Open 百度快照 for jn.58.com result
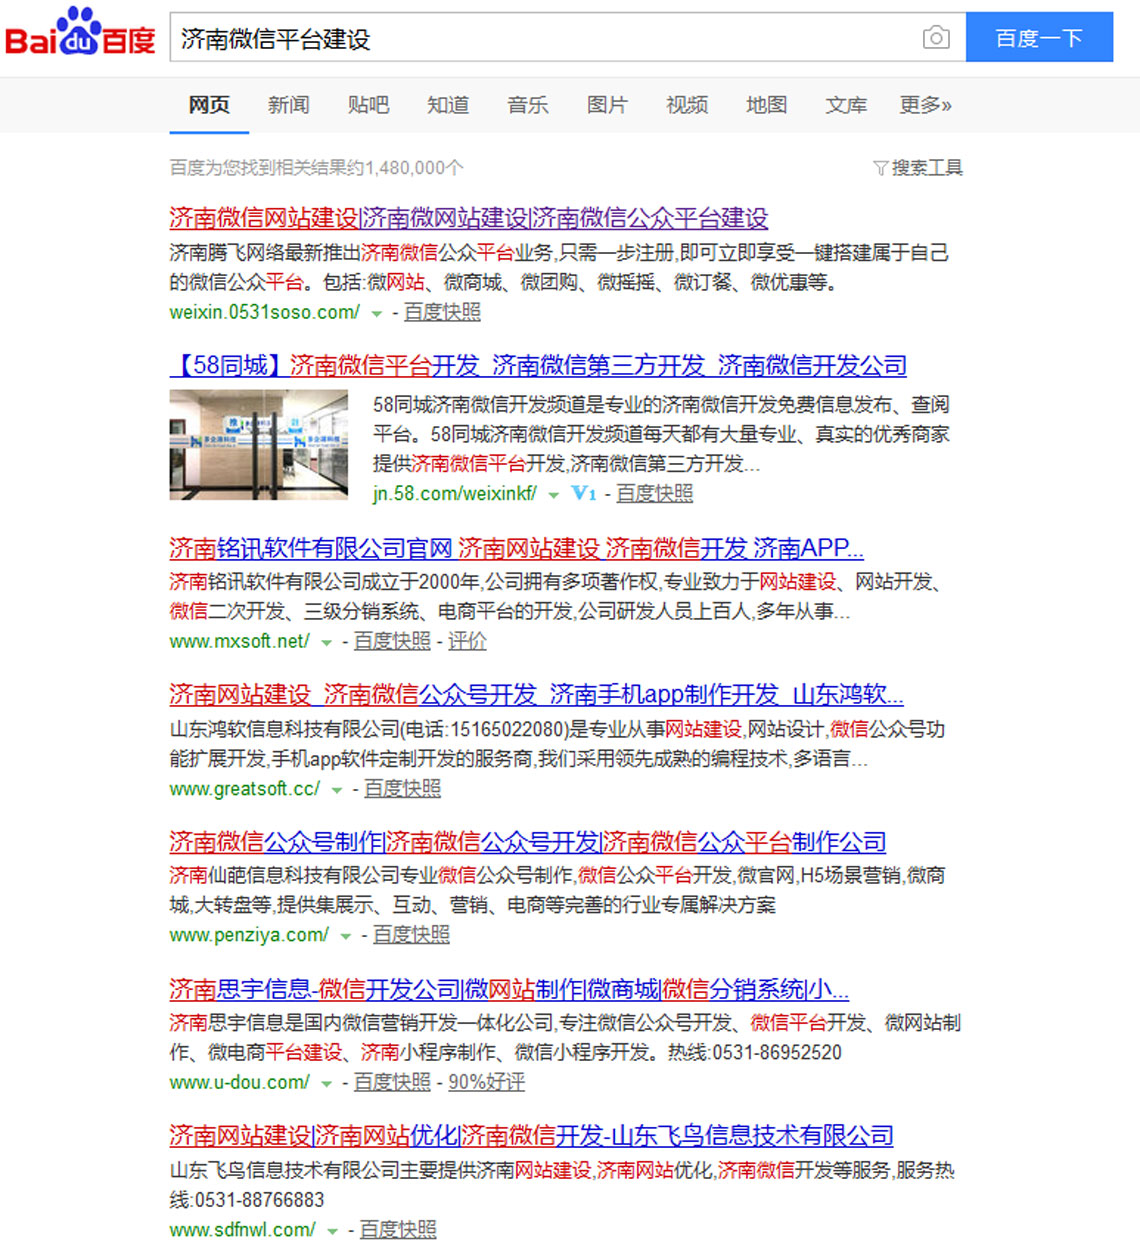This screenshot has width=1140, height=1254. 654,493
